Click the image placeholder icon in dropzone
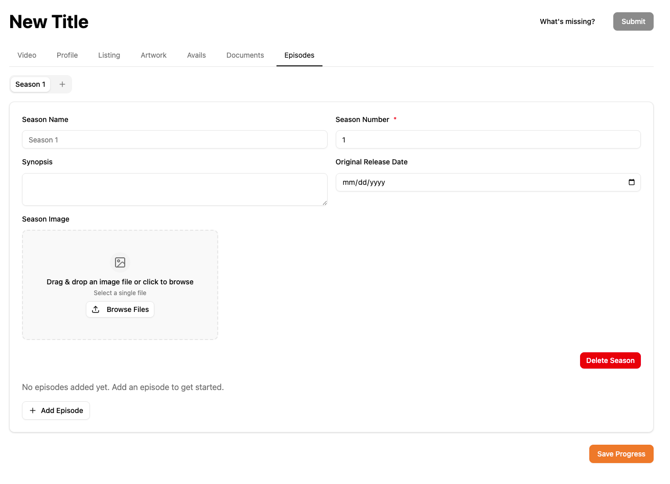Viewport: 670px width, 484px height. 120,262
